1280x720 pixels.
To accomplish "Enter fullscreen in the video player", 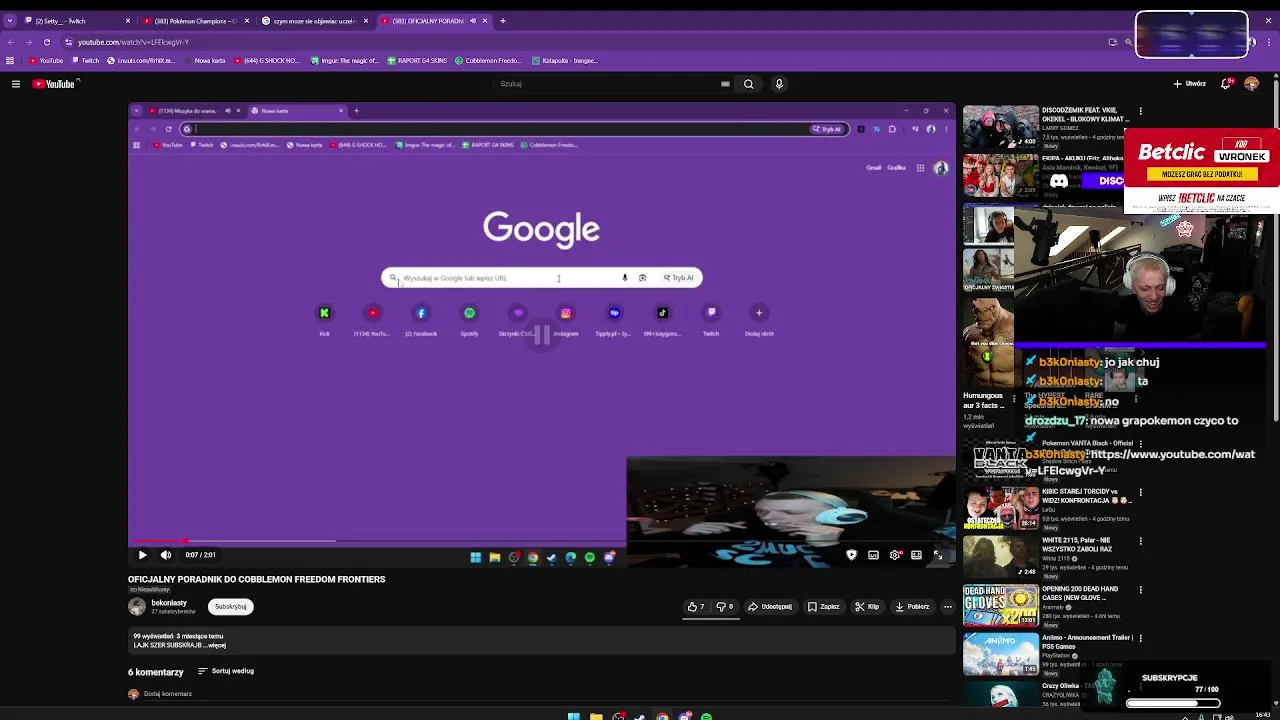I will click(938, 555).
